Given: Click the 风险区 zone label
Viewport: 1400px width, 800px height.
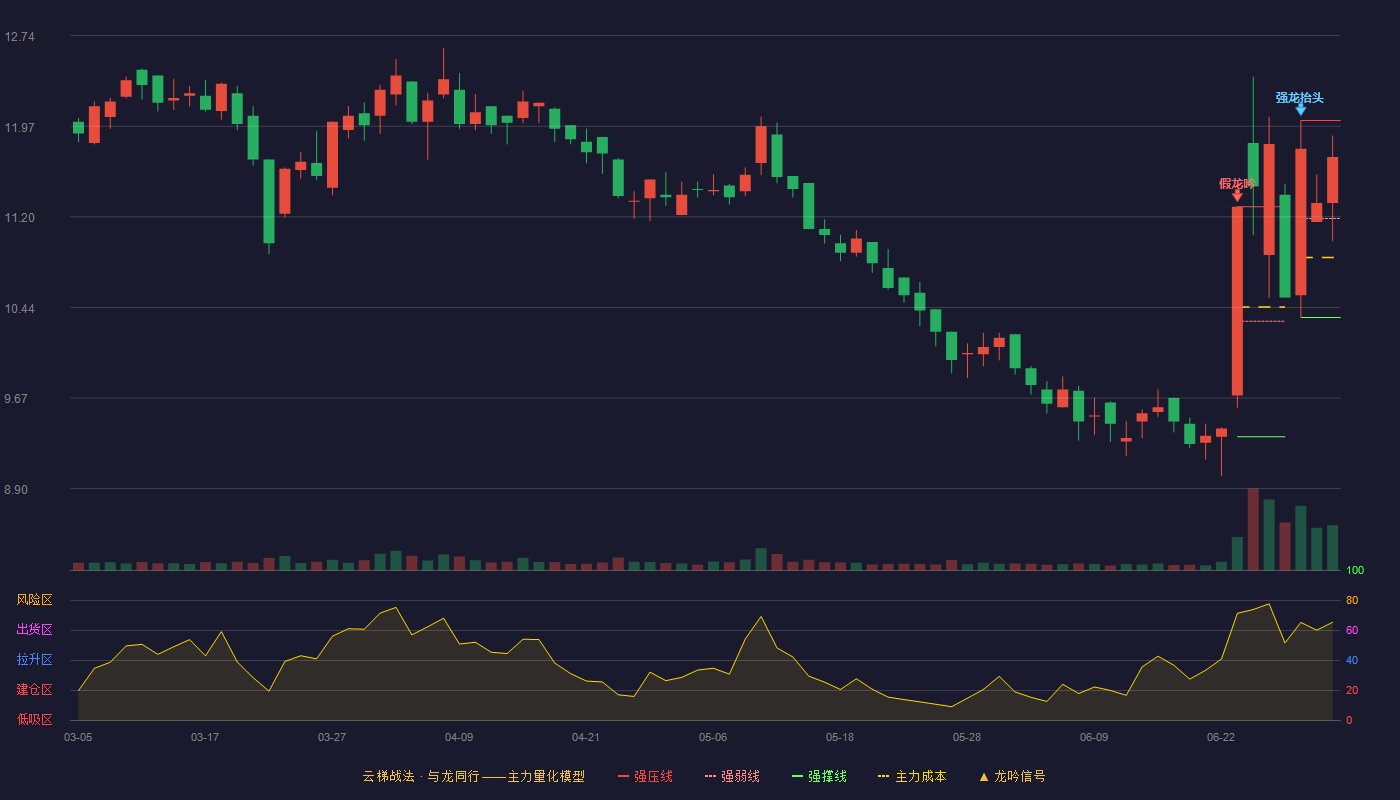Looking at the screenshot, I should click(x=34, y=600).
